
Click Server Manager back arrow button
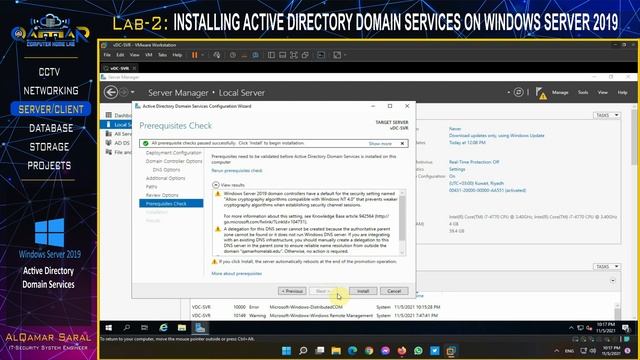111,92
